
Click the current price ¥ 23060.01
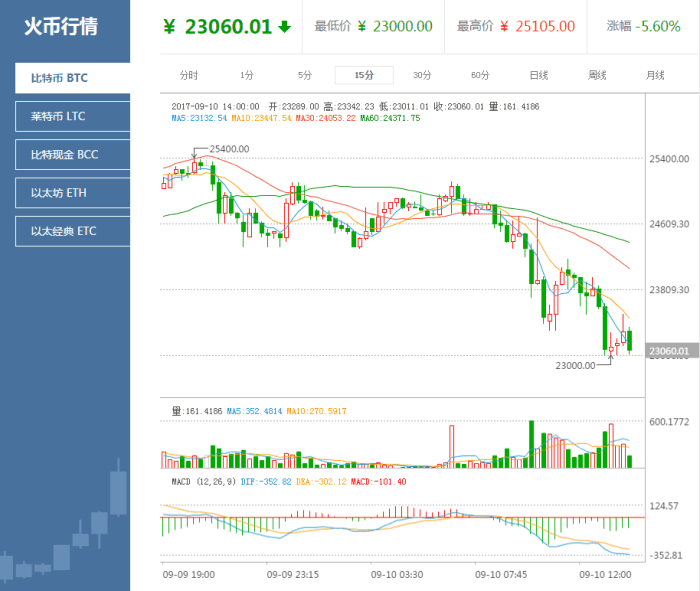pos(218,27)
